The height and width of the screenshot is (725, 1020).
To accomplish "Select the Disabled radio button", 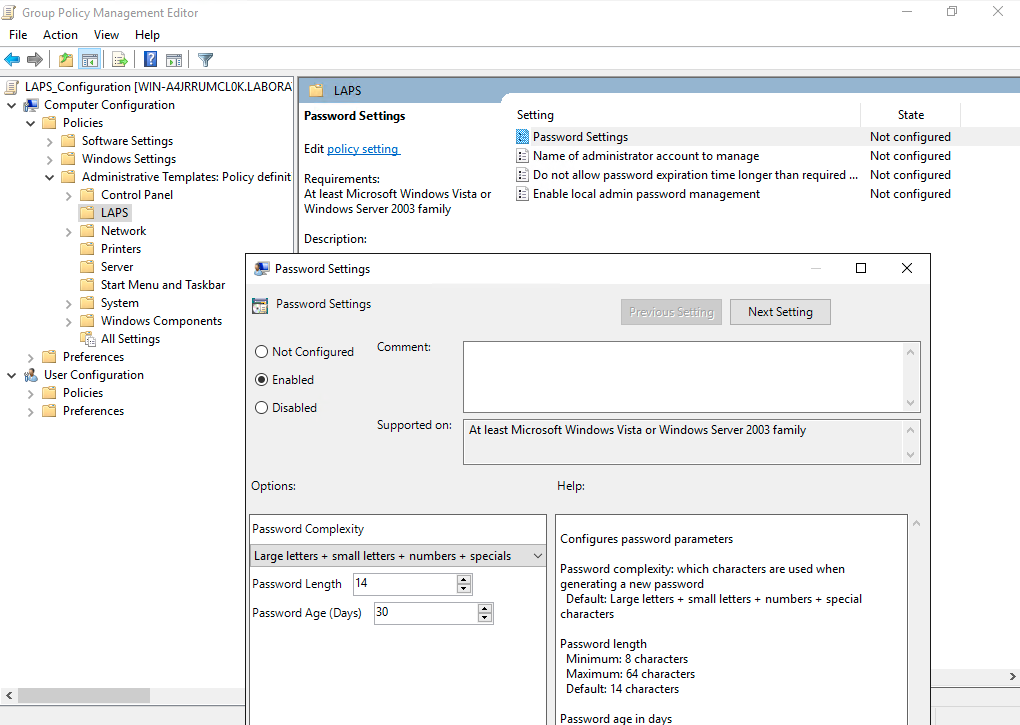I will tap(262, 408).
